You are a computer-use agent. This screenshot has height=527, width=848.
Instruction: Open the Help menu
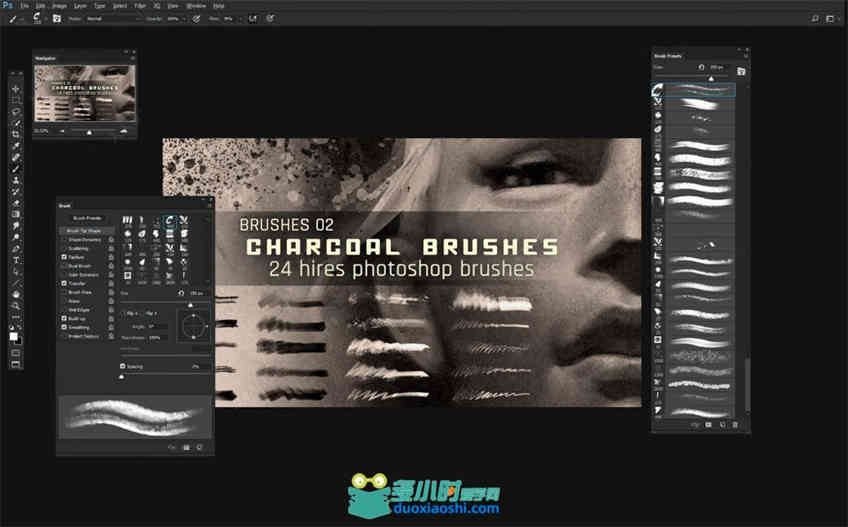pos(218,5)
